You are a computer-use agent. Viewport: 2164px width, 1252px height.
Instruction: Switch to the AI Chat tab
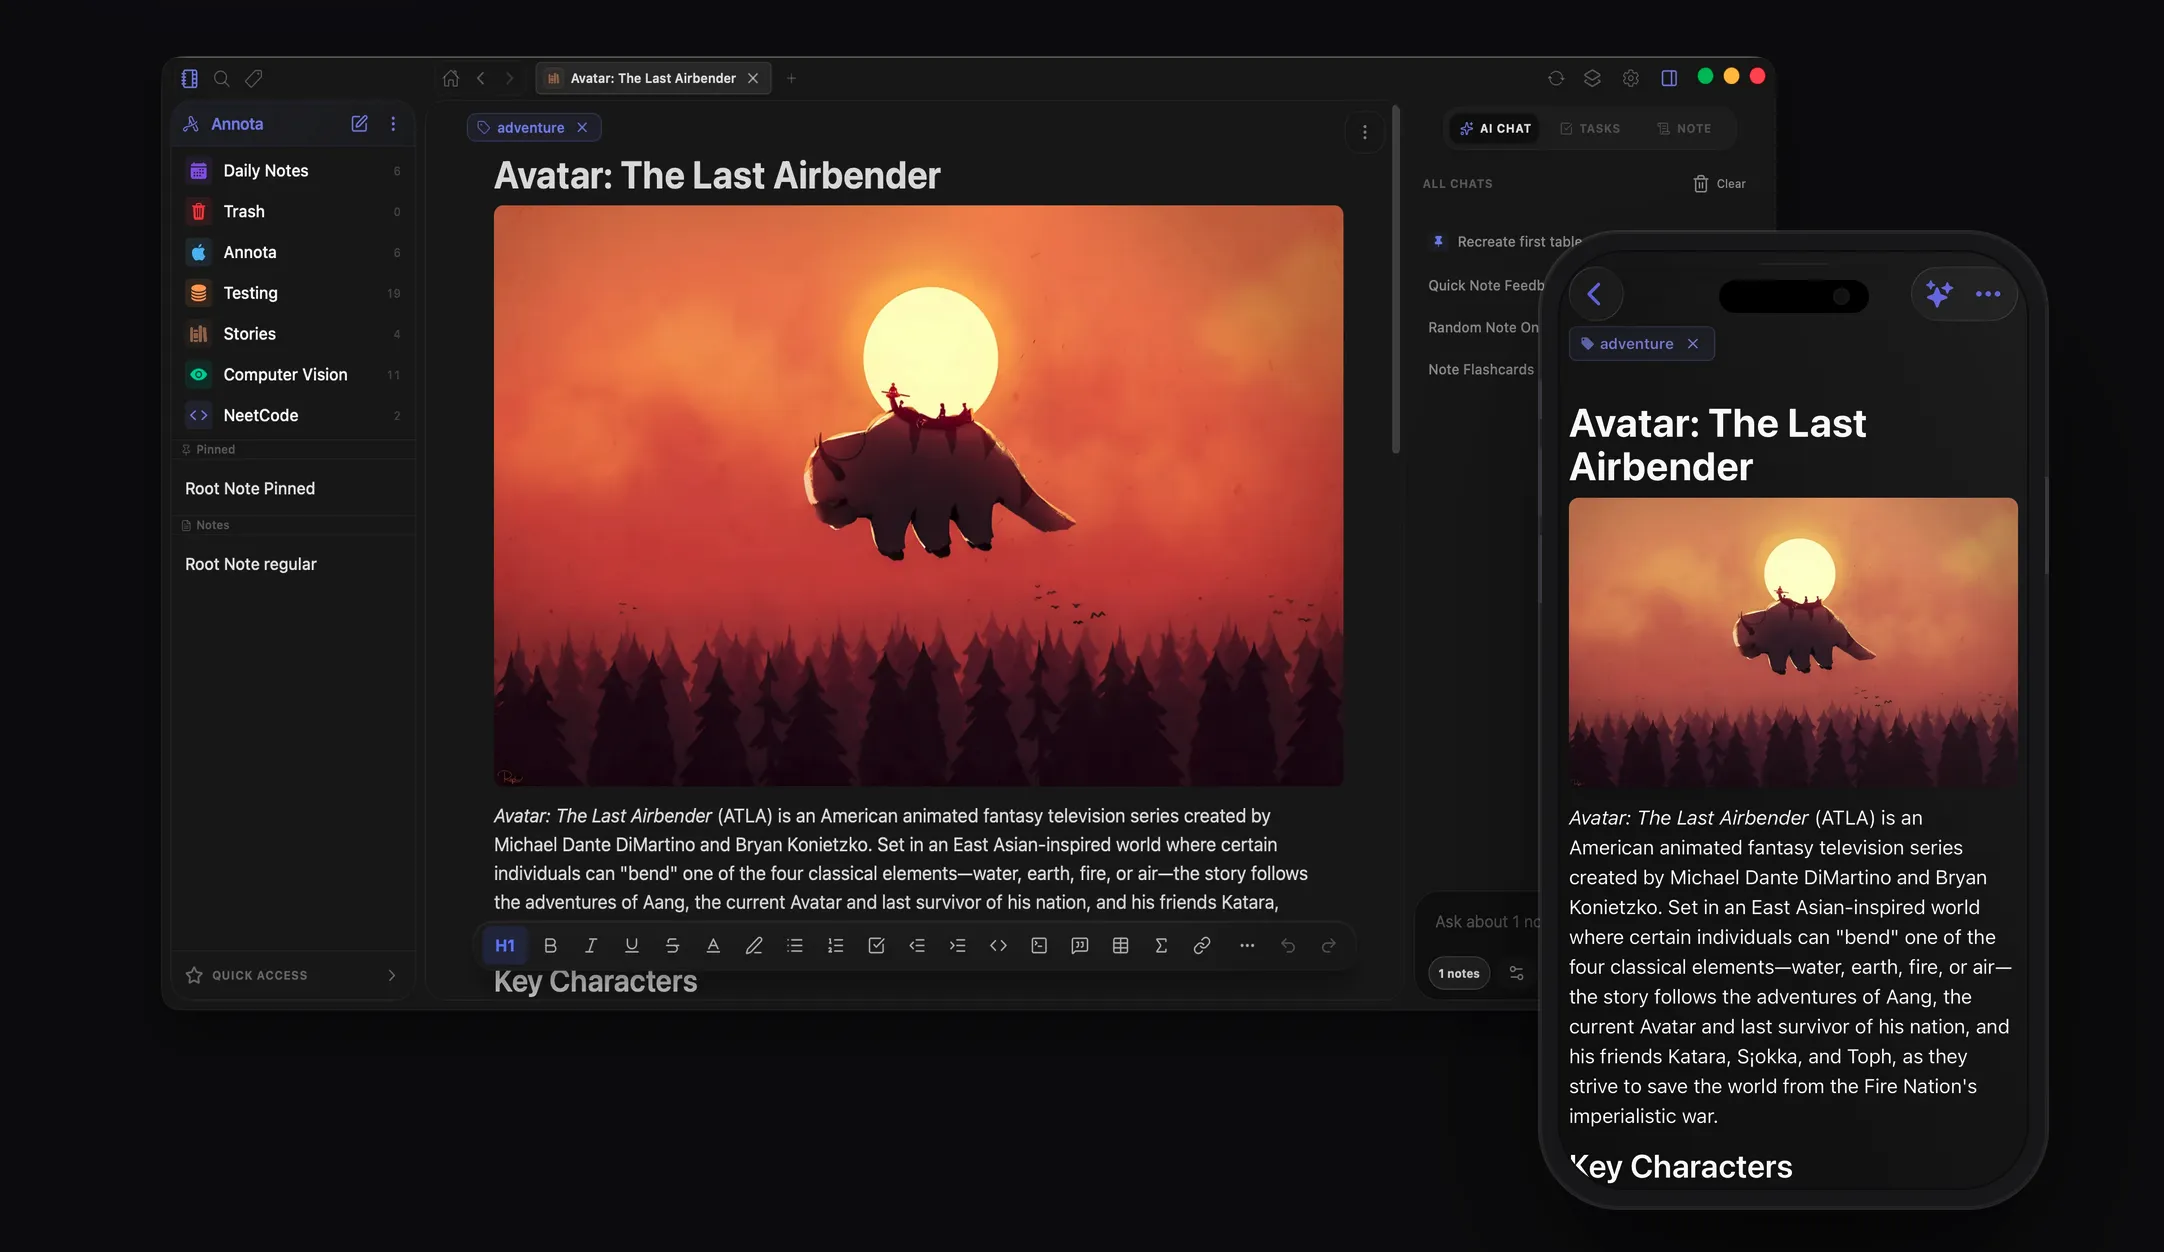pyautogui.click(x=1496, y=129)
